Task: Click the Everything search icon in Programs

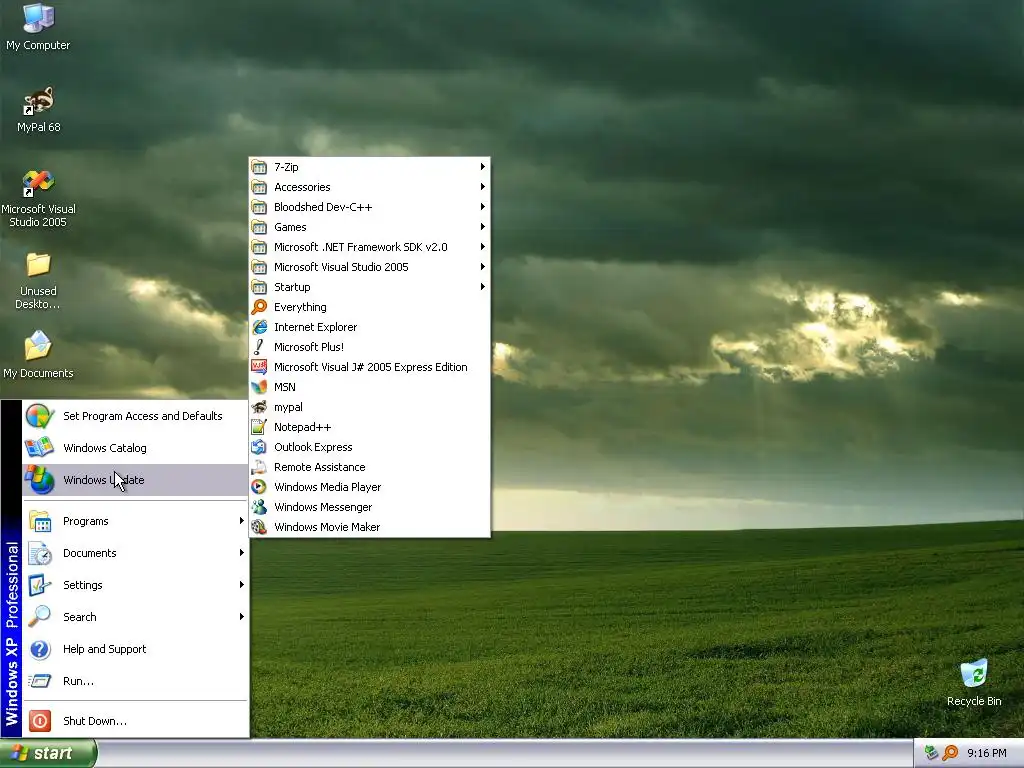Action: [x=259, y=307]
